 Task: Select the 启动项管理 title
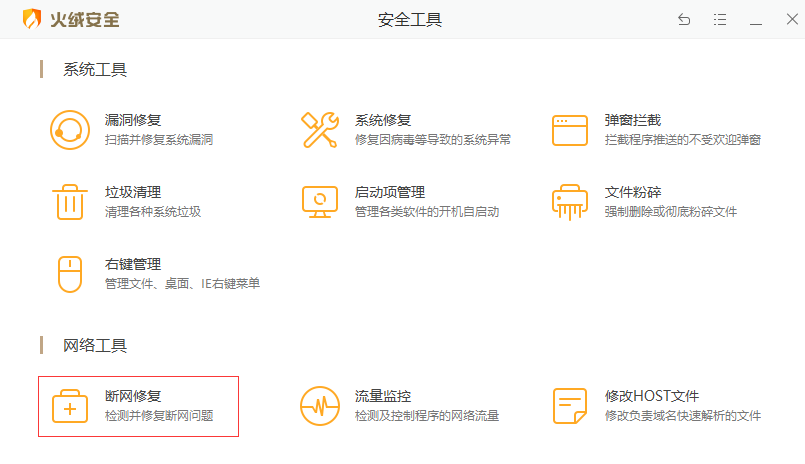390,192
